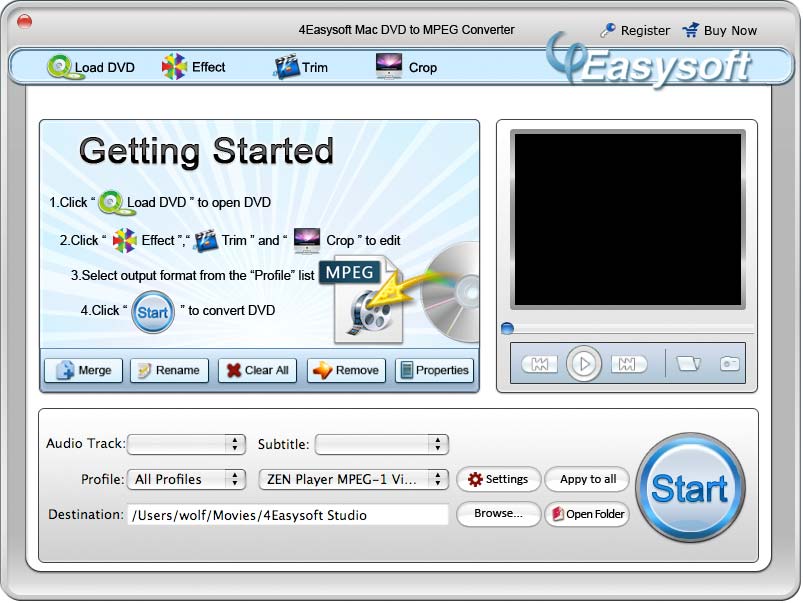Open the profile Settings button
Image resolution: width=803 pixels, height=603 pixels.
pyautogui.click(x=498, y=479)
